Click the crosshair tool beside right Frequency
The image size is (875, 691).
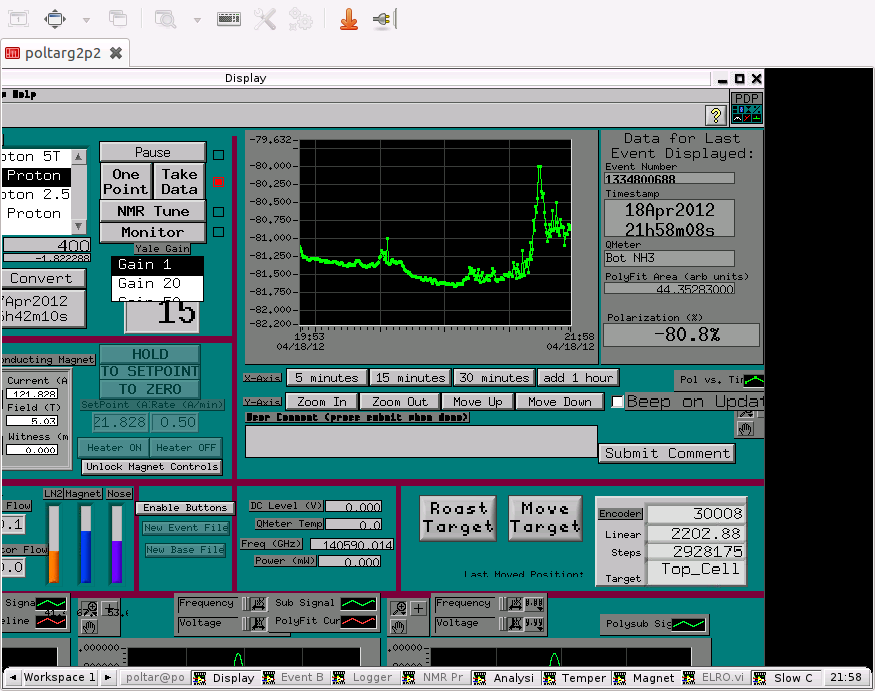point(419,608)
